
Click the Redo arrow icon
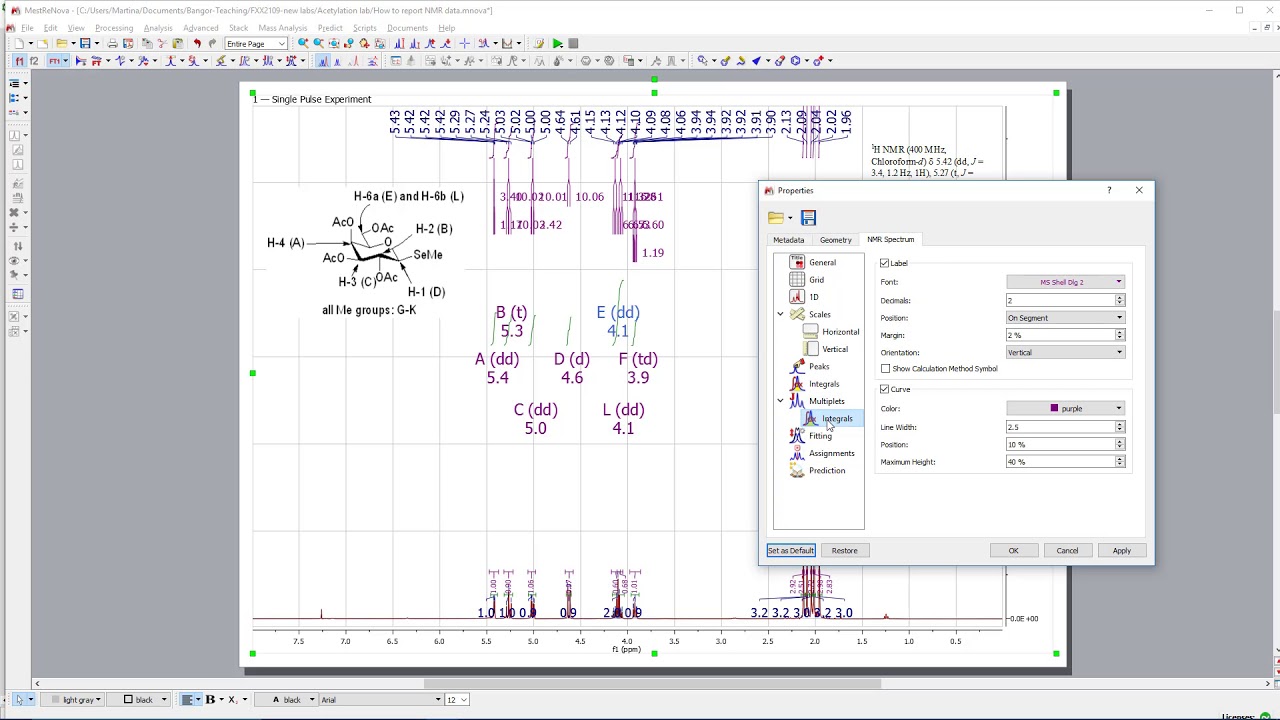tap(212, 44)
